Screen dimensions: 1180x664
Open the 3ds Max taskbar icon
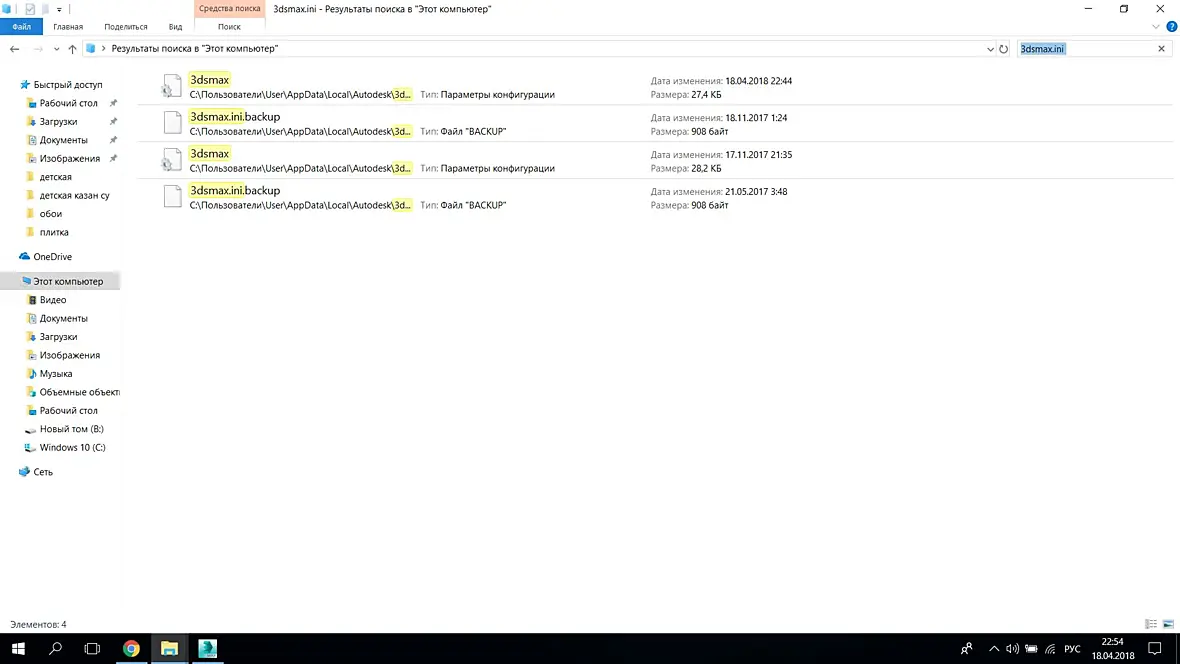(208, 648)
